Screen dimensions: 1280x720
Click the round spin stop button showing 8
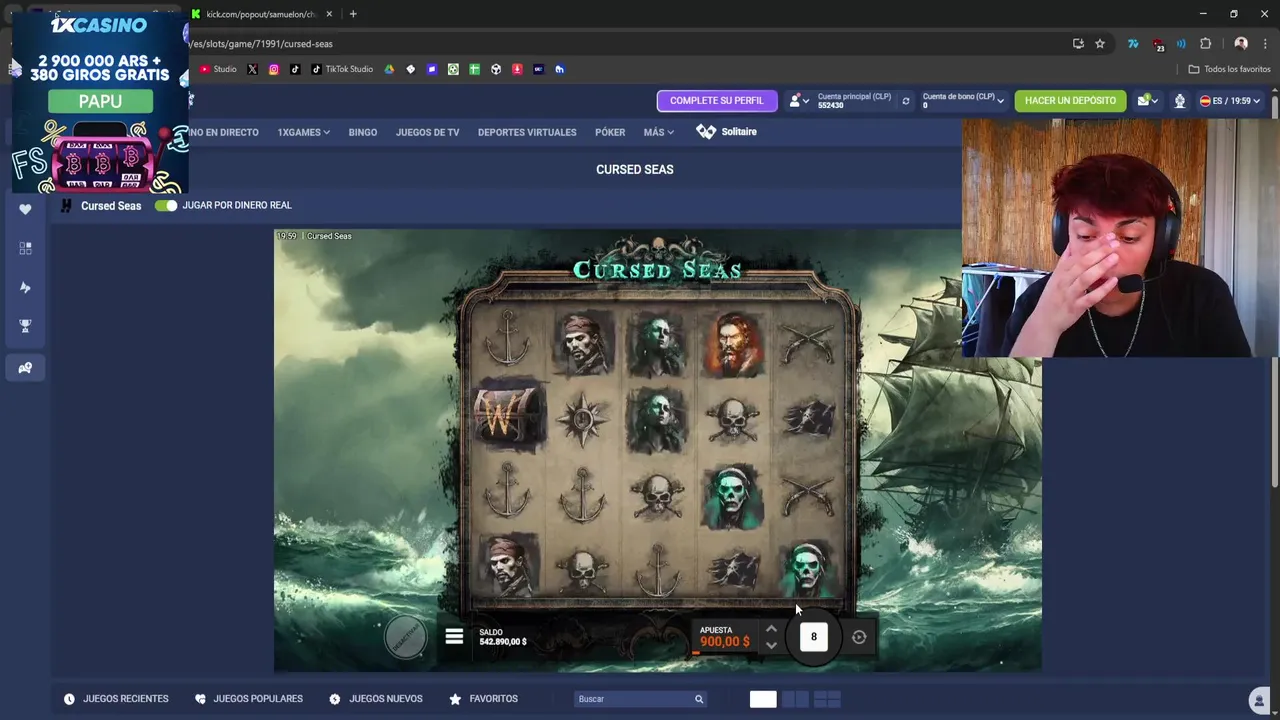(814, 637)
